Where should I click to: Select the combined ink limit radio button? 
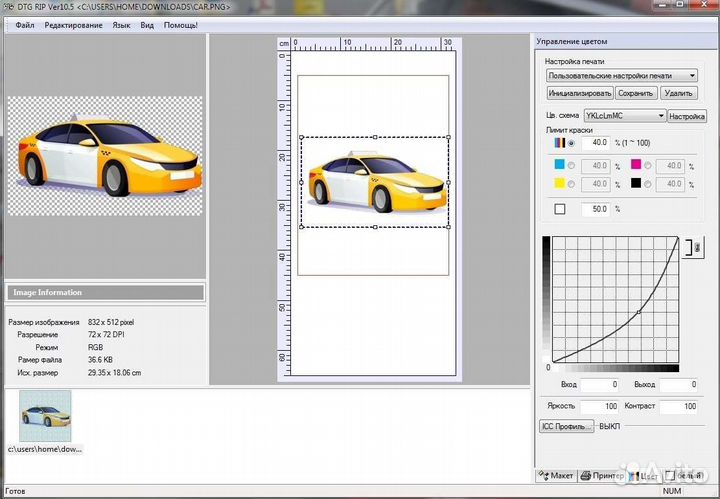pos(572,145)
